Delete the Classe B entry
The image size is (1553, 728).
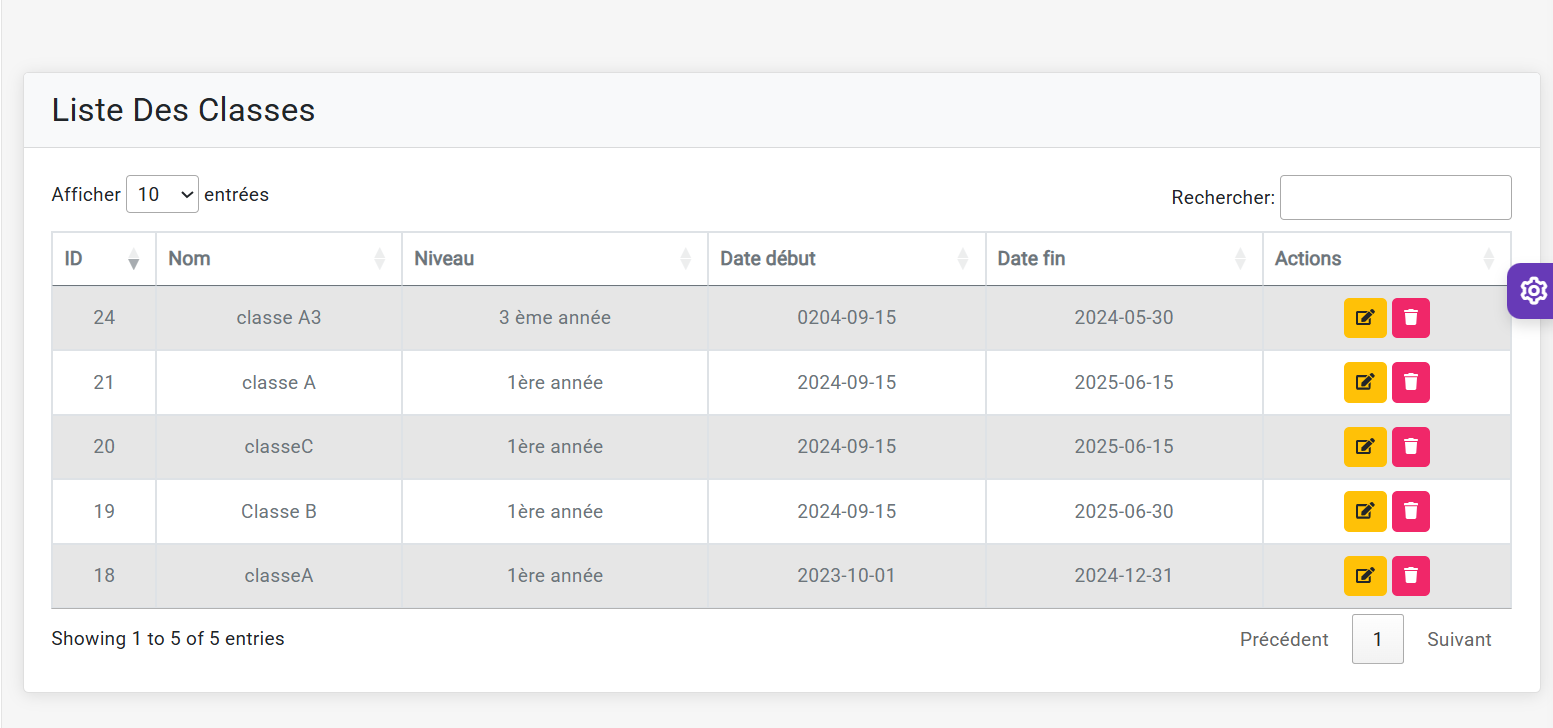coord(1410,511)
